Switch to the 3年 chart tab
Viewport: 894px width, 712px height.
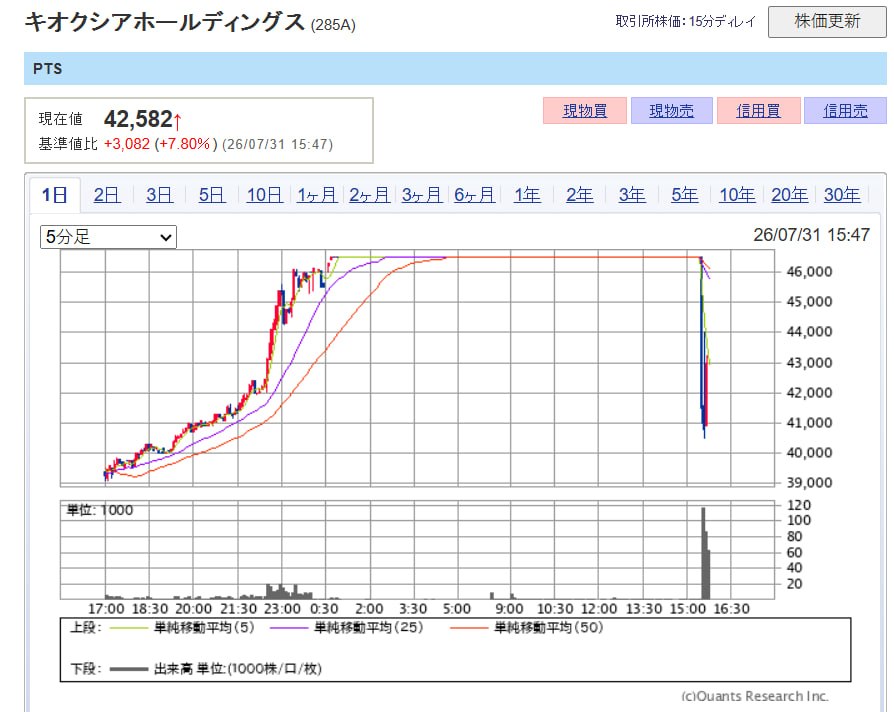pos(632,195)
